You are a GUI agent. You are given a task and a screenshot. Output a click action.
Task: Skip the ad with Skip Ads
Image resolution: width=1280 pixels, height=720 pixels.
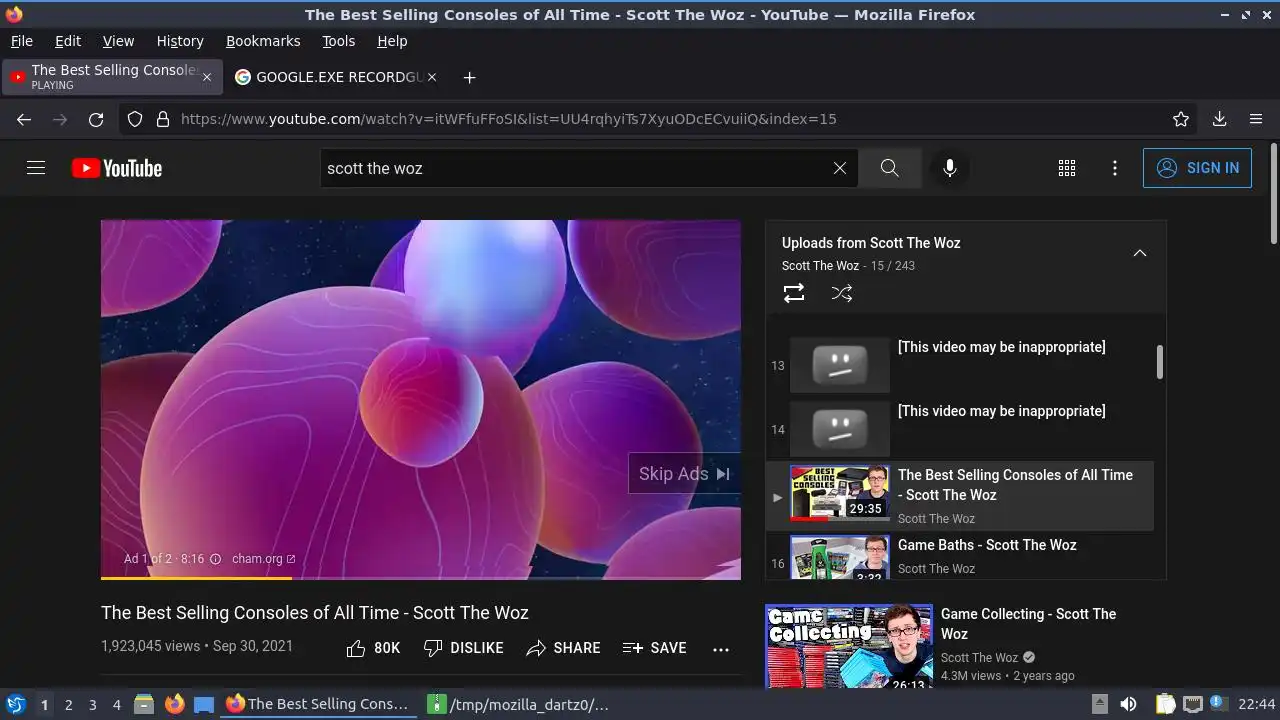[684, 474]
